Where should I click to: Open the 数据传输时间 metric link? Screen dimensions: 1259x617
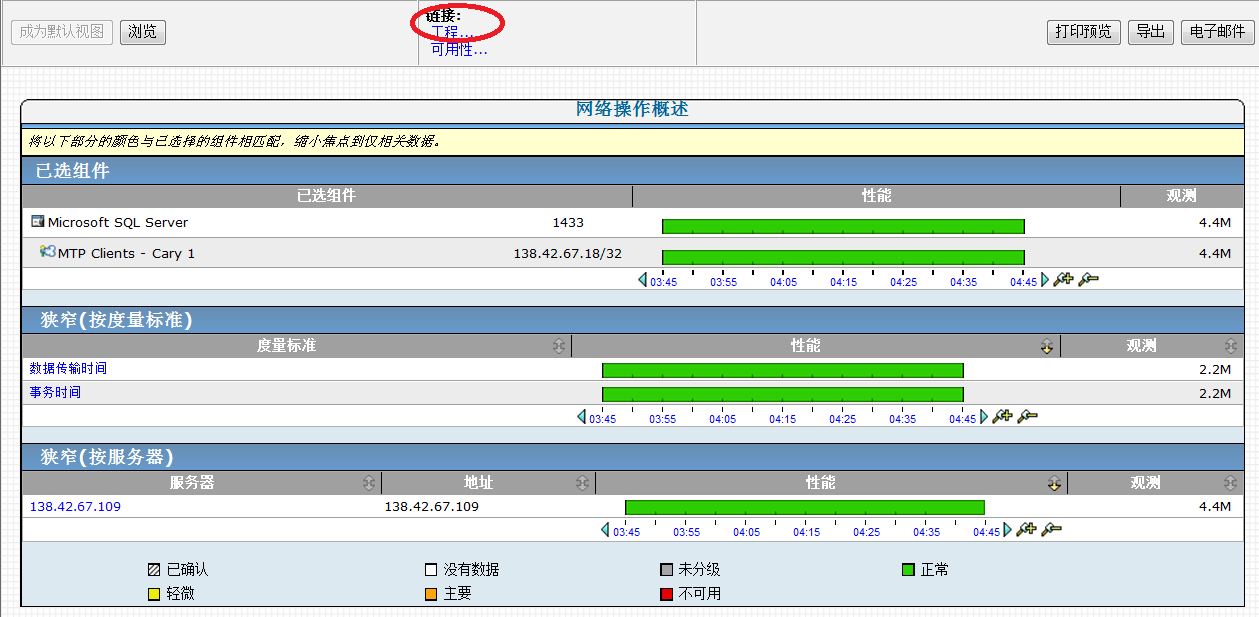coord(68,368)
